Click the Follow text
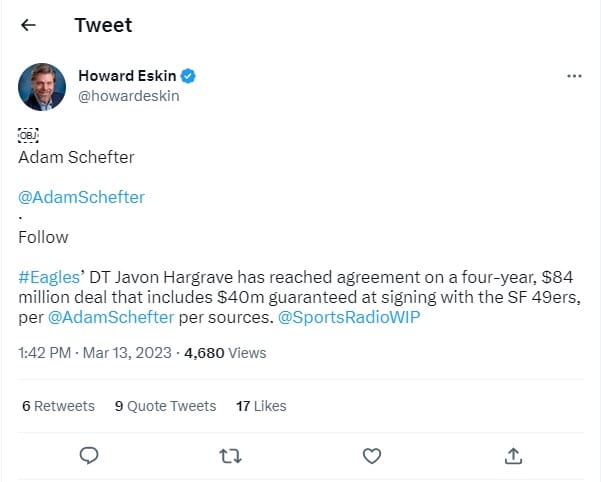 pyautogui.click(x=43, y=237)
